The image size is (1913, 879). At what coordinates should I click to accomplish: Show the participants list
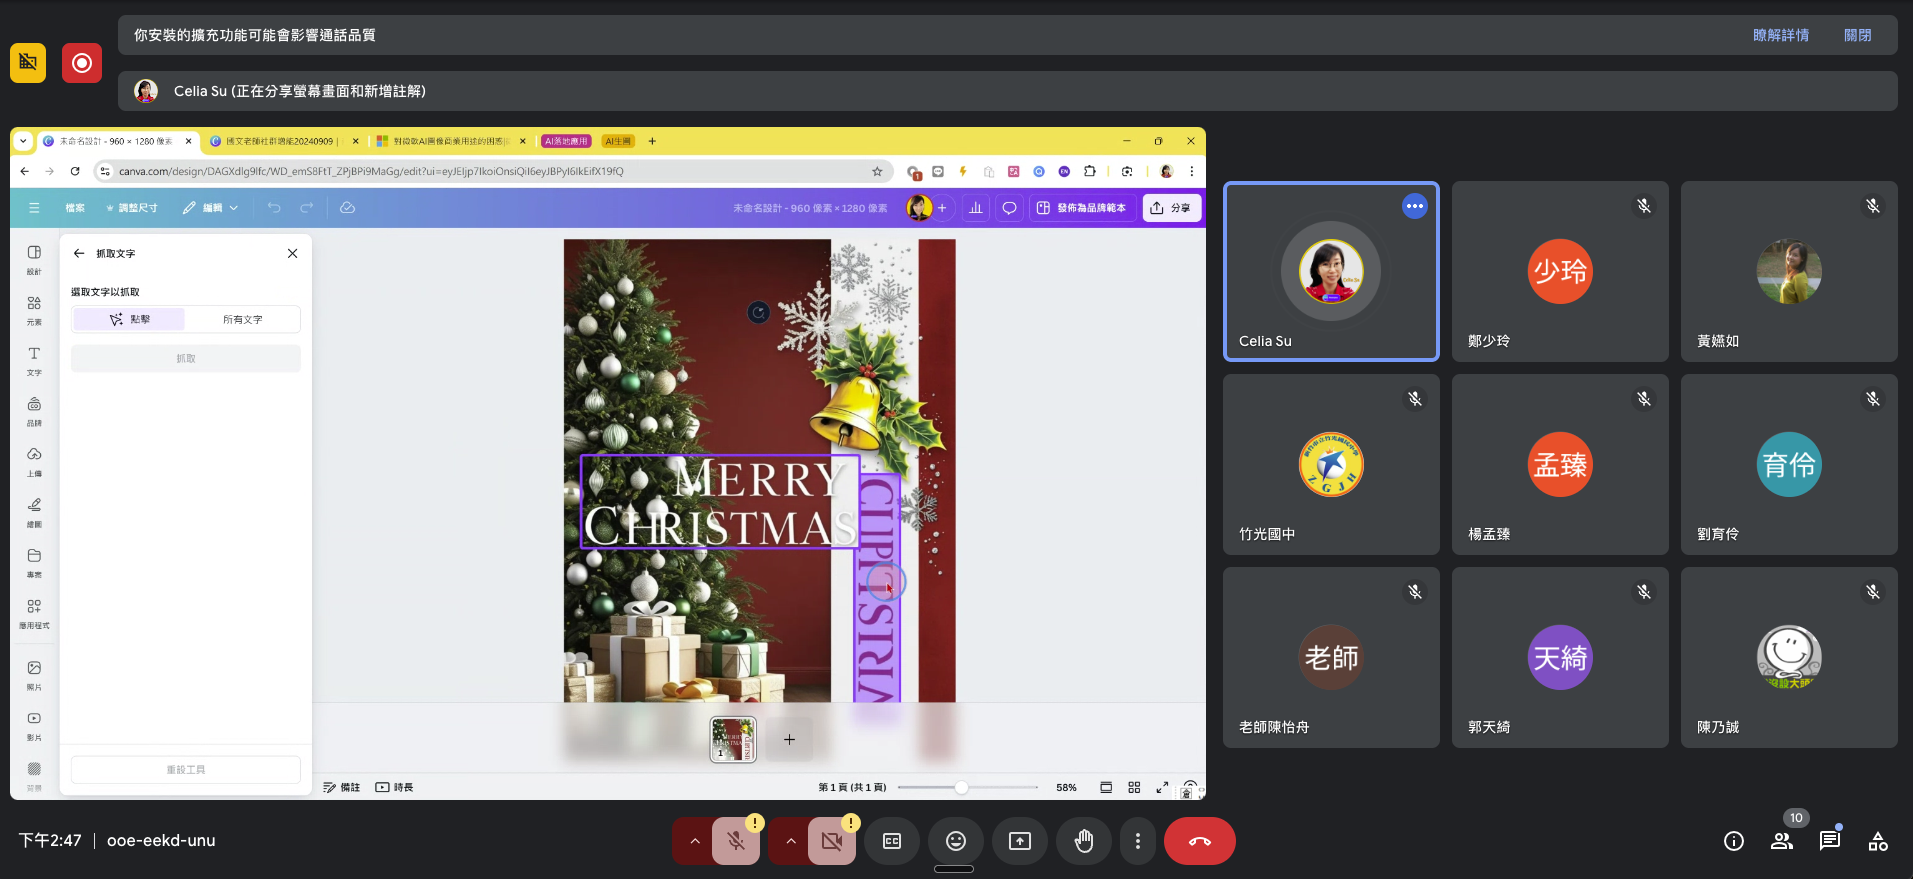pyautogui.click(x=1782, y=841)
